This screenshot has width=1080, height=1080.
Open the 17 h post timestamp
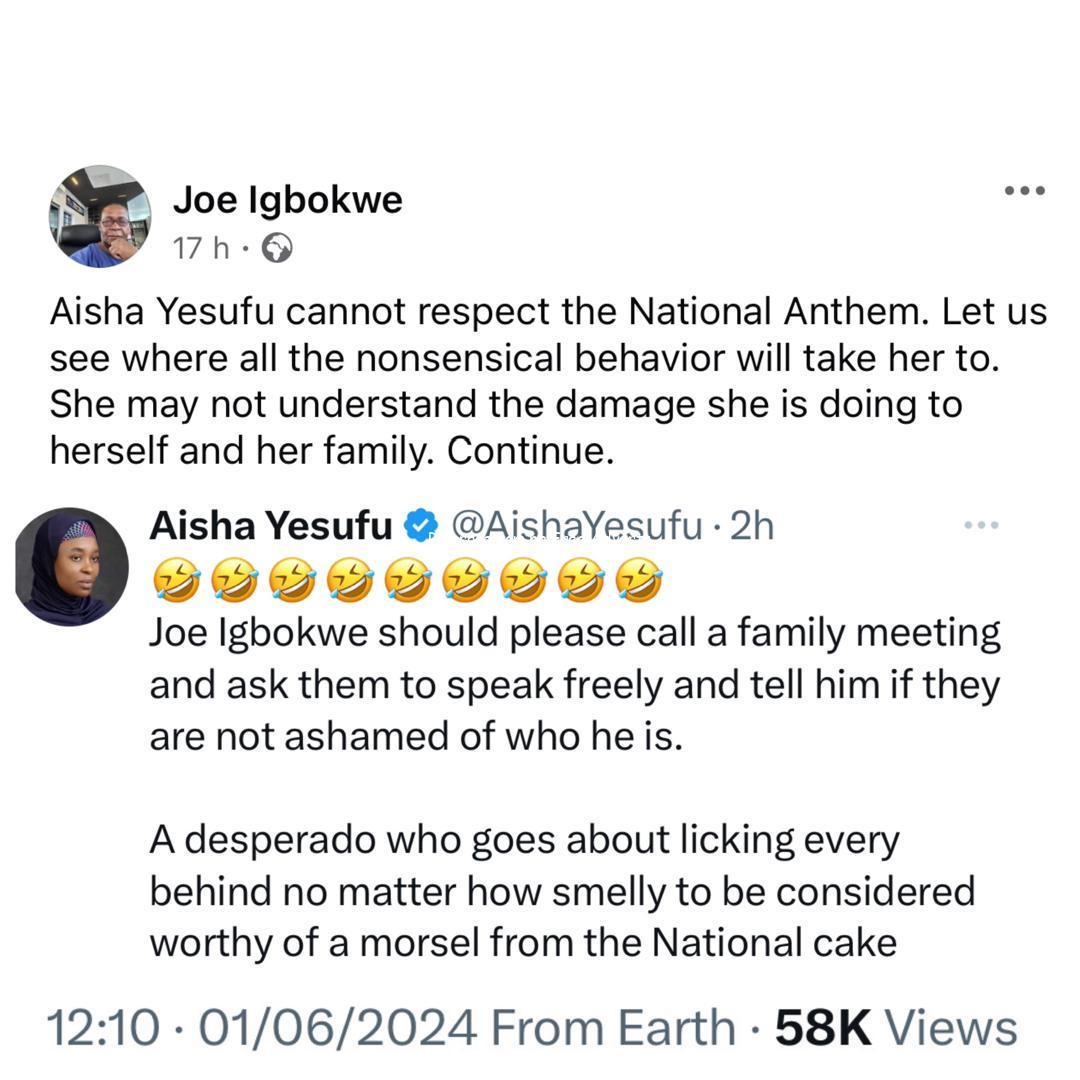201,248
